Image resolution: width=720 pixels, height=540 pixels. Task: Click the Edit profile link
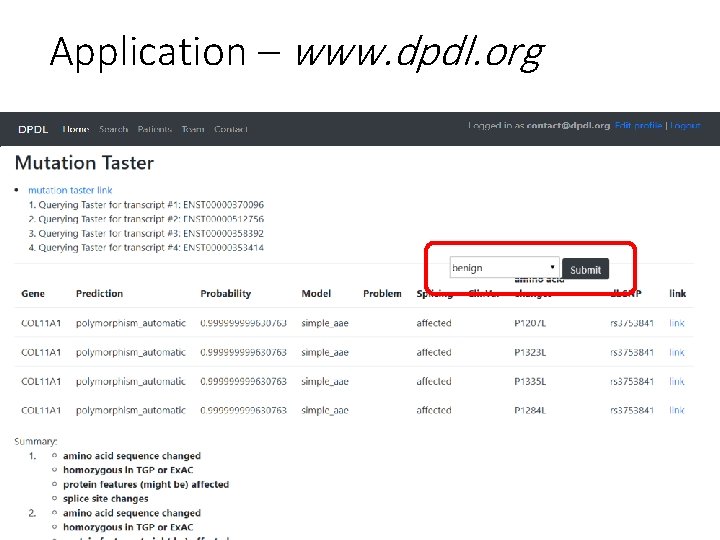638,125
